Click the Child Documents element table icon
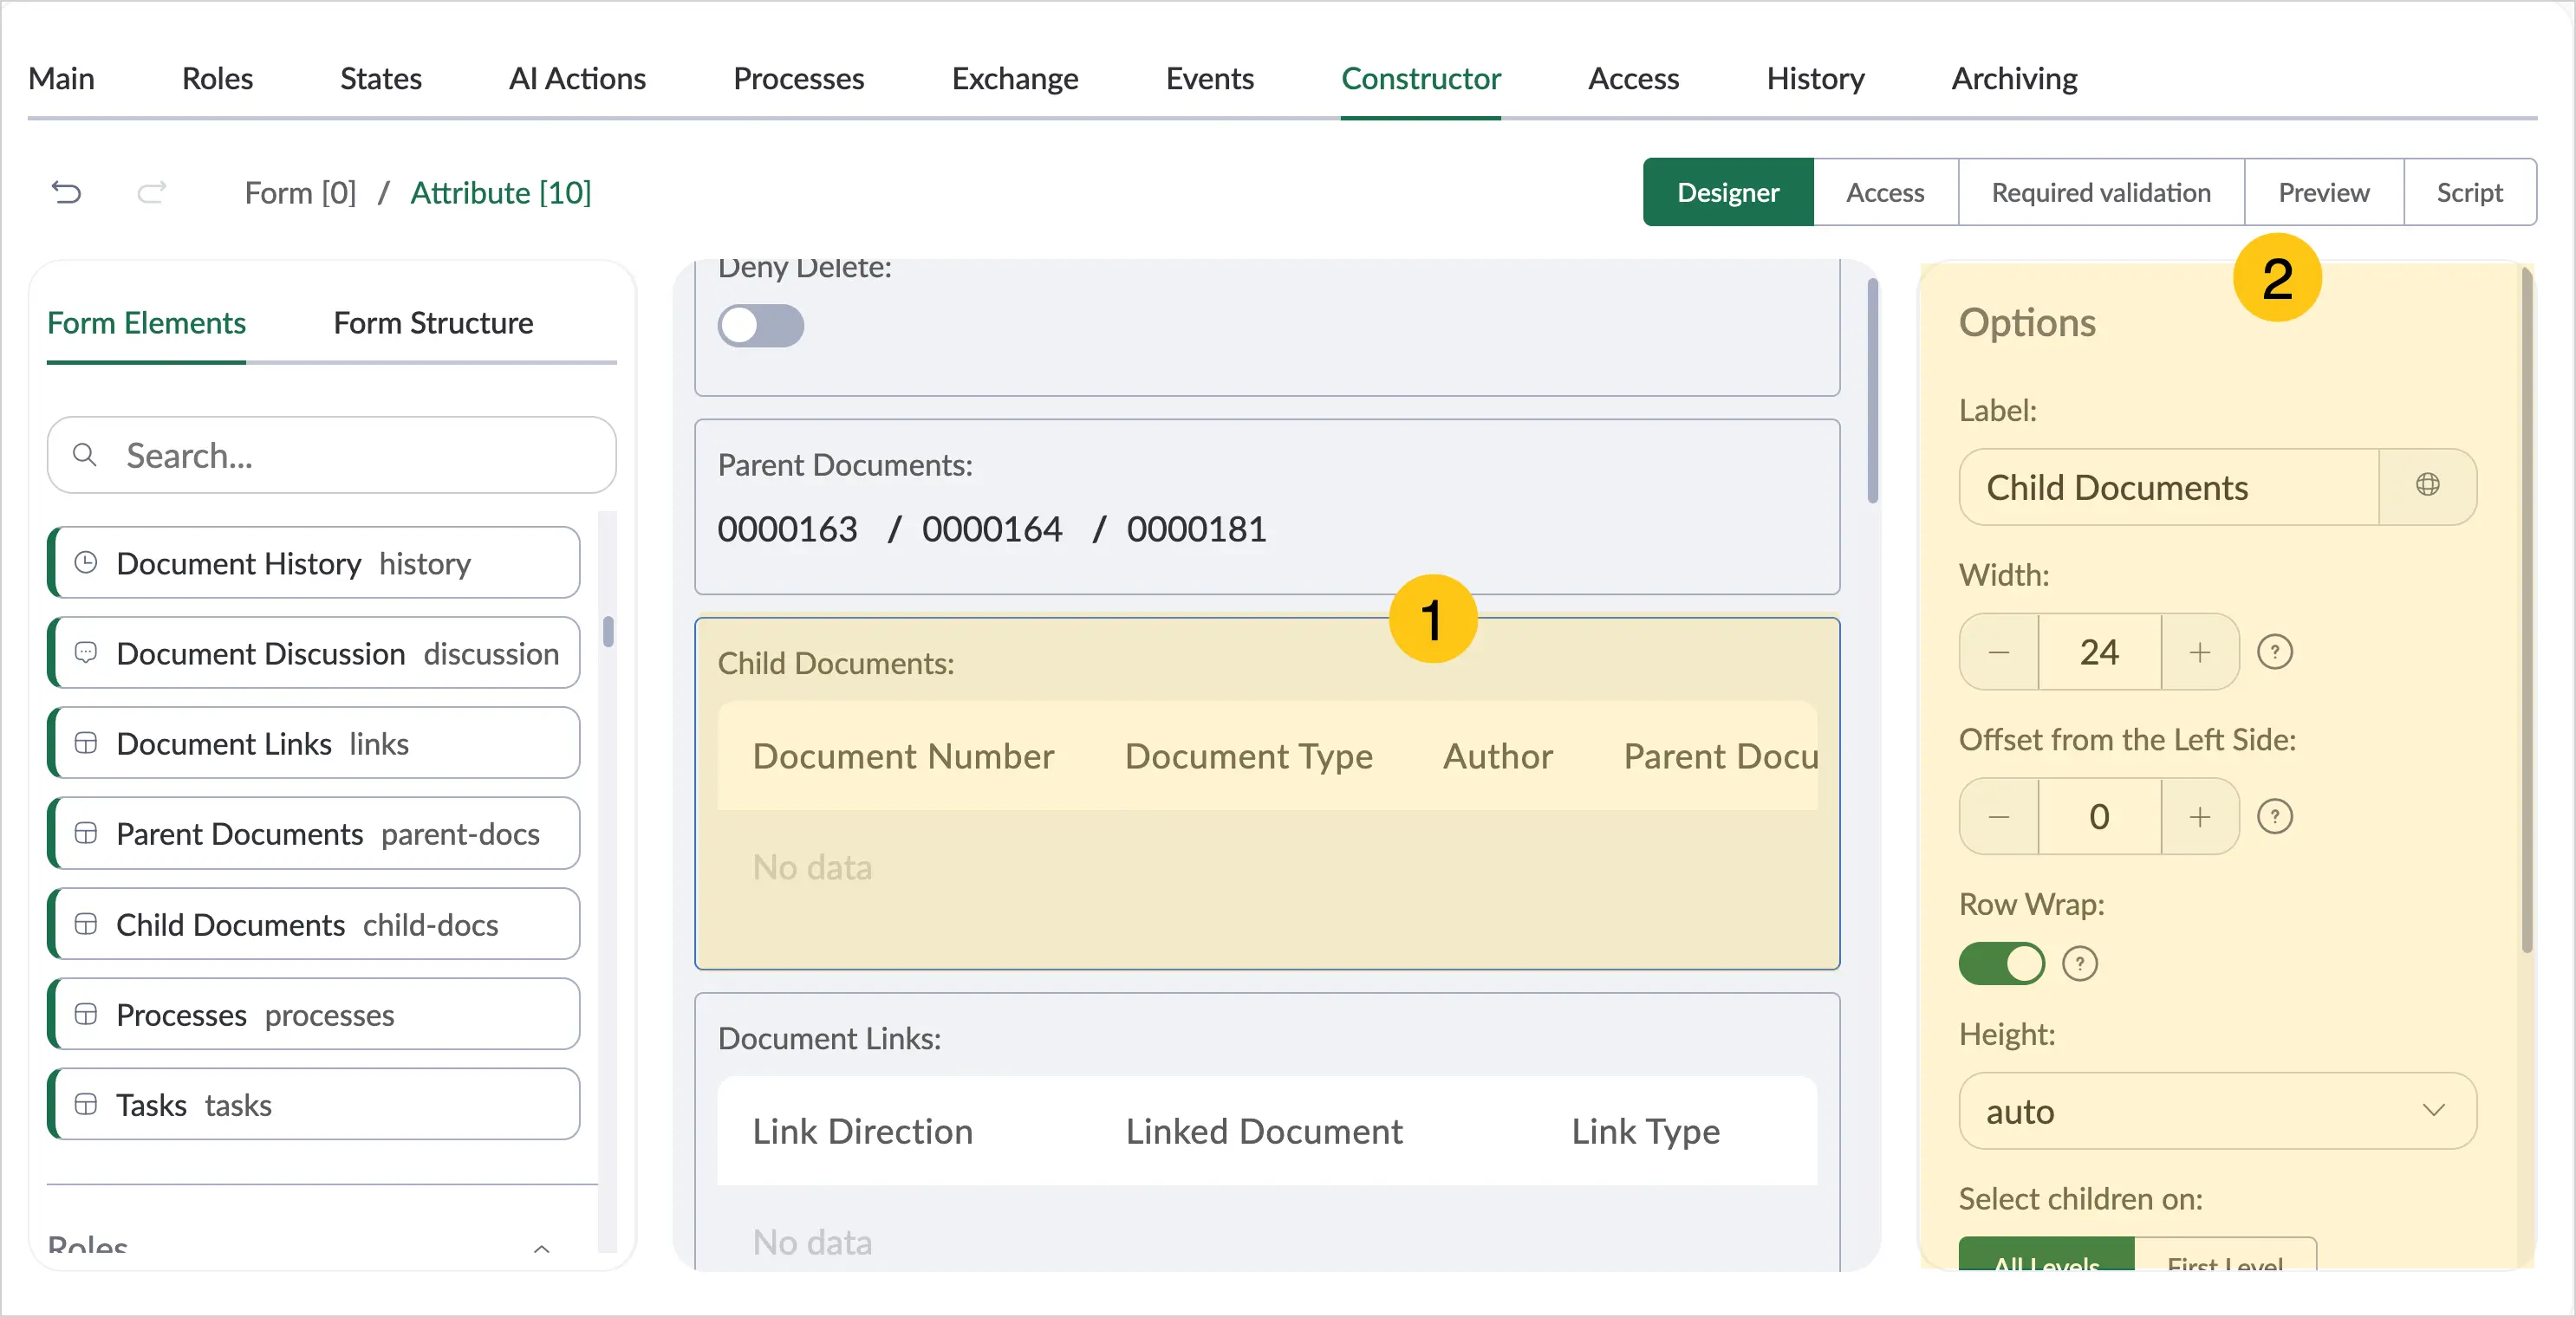This screenshot has height=1317, width=2576. (86, 924)
